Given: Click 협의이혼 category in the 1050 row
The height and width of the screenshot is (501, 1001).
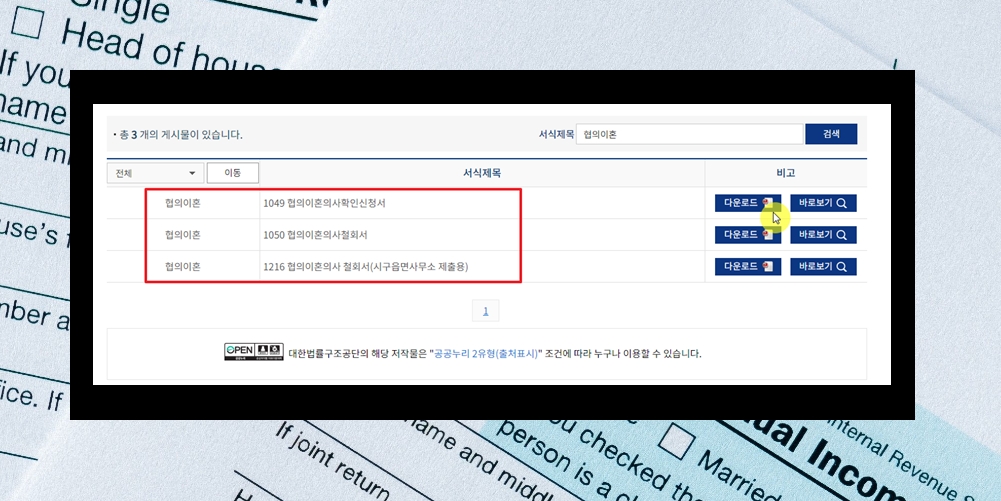Looking at the screenshot, I should 183,235.
